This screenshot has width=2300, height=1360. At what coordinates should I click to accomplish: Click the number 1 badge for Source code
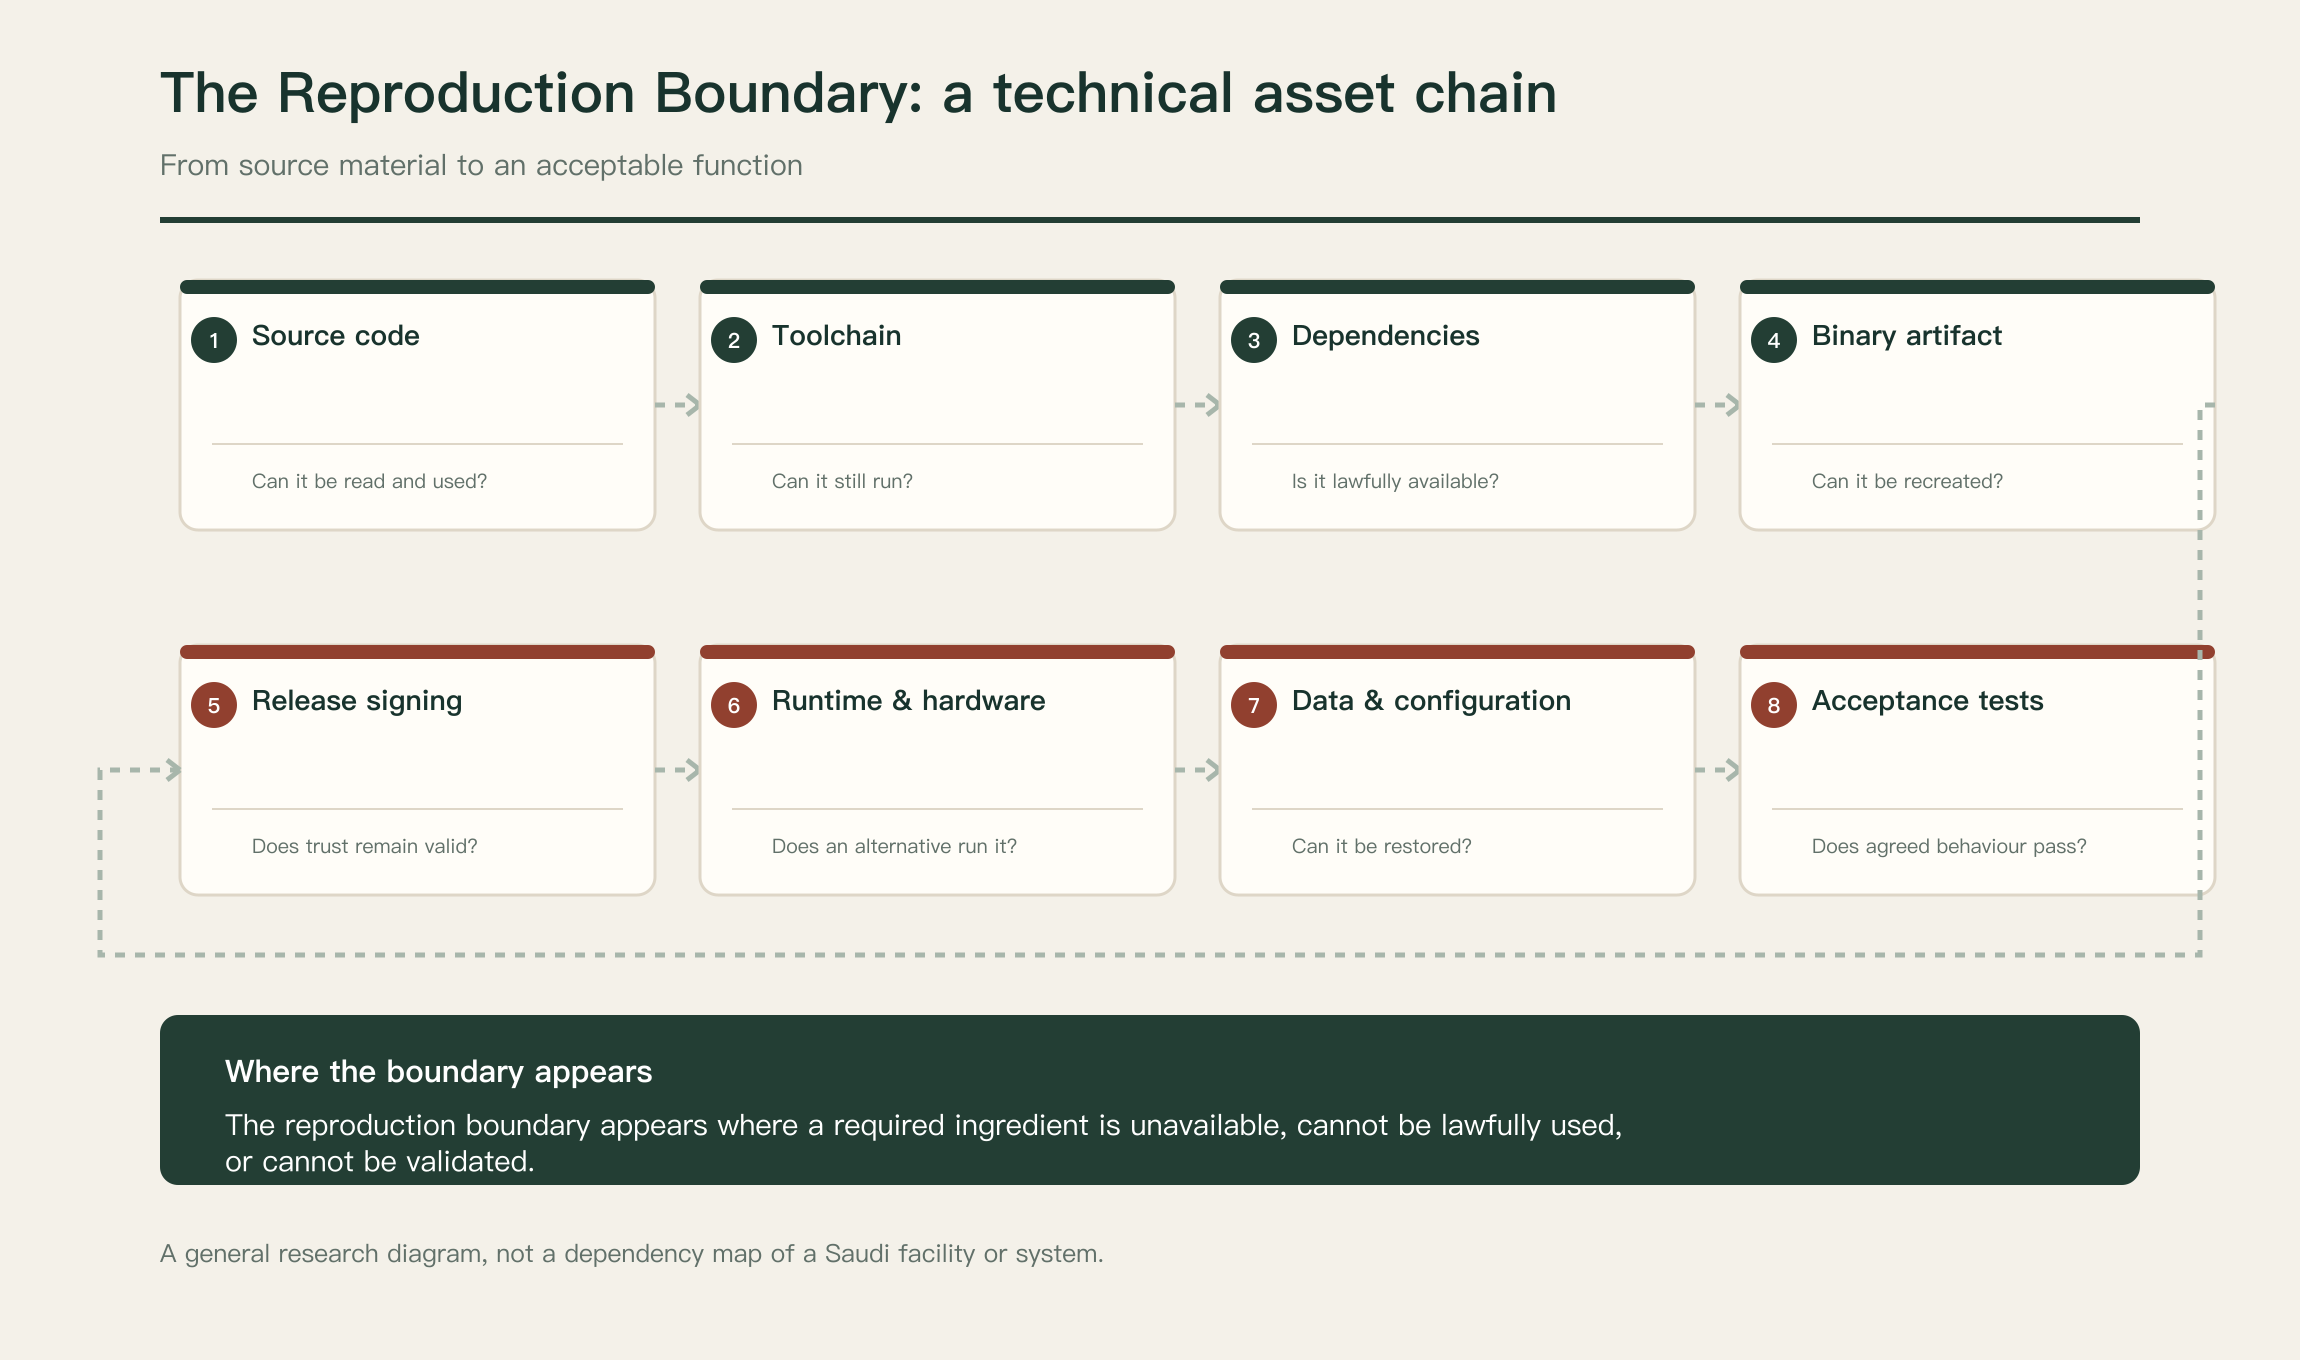pos(214,340)
